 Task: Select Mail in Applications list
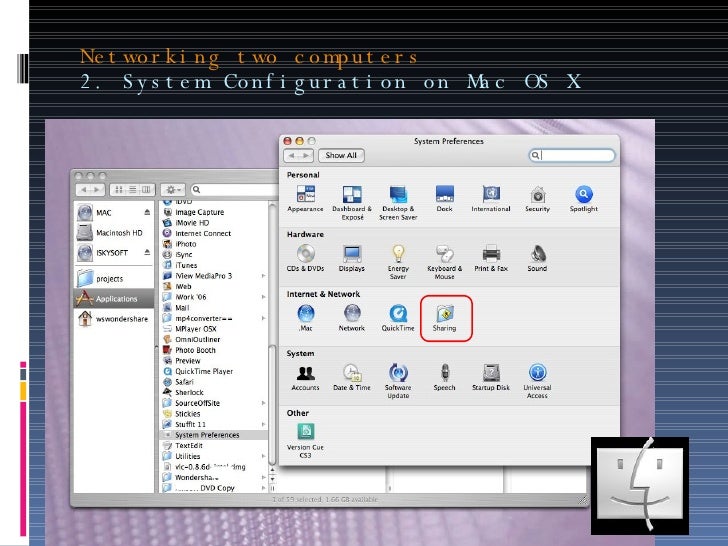click(x=214, y=307)
